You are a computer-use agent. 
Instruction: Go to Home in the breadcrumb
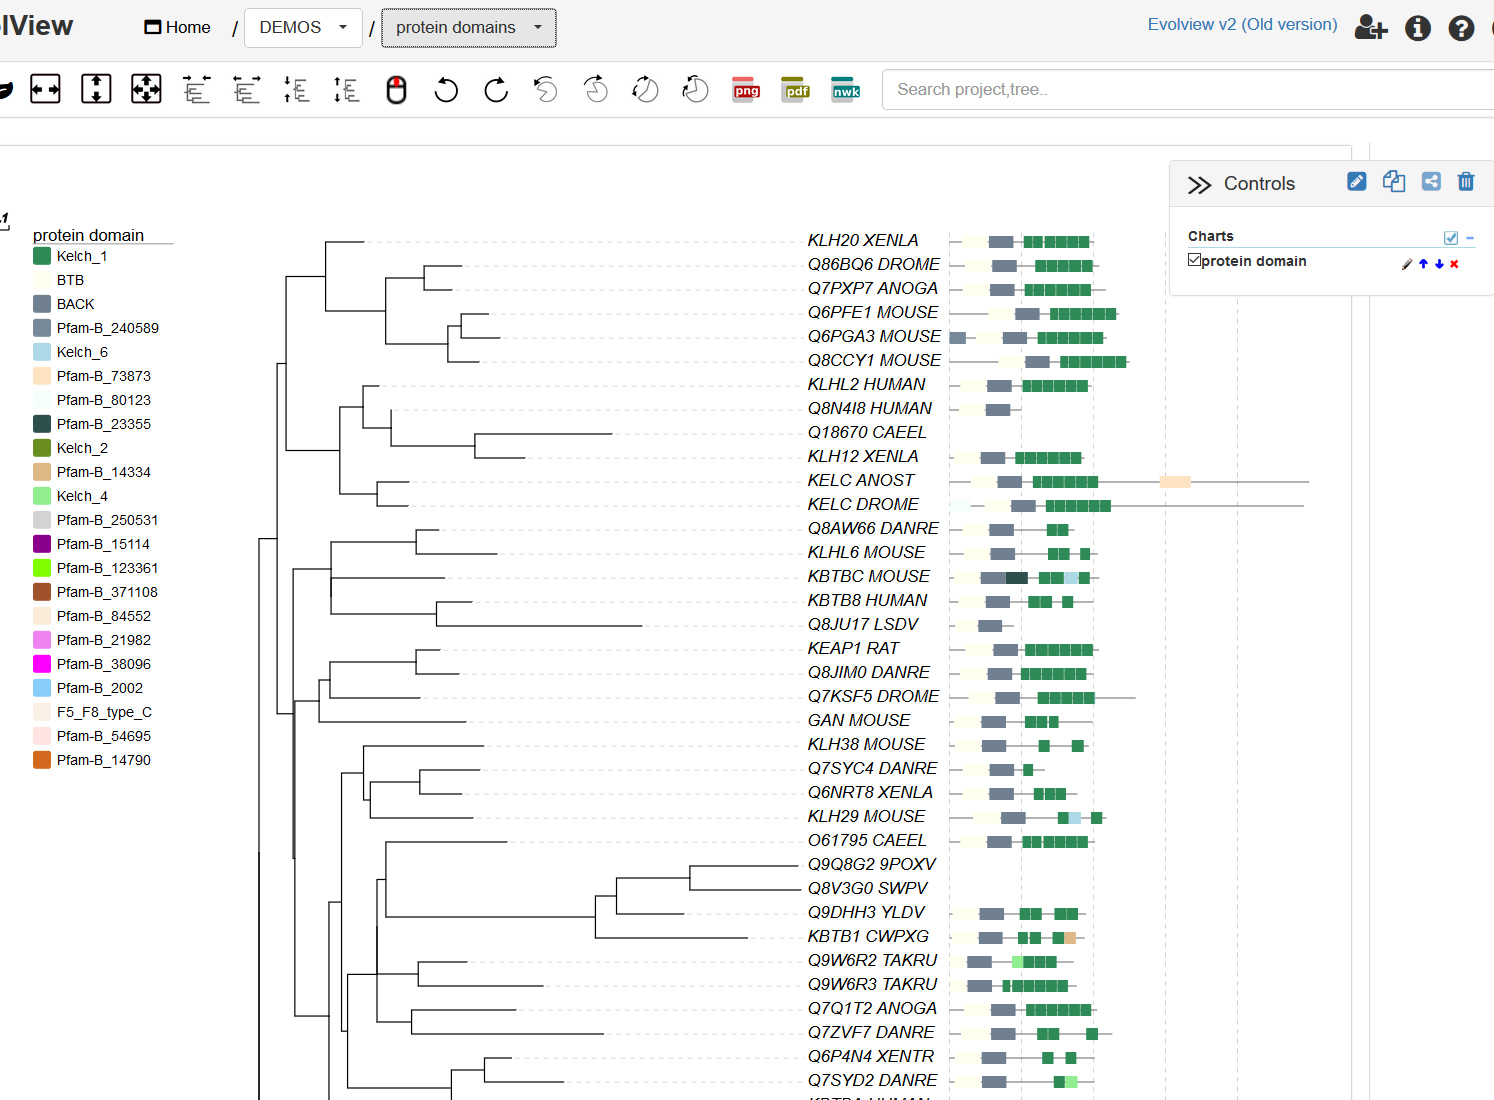[178, 28]
